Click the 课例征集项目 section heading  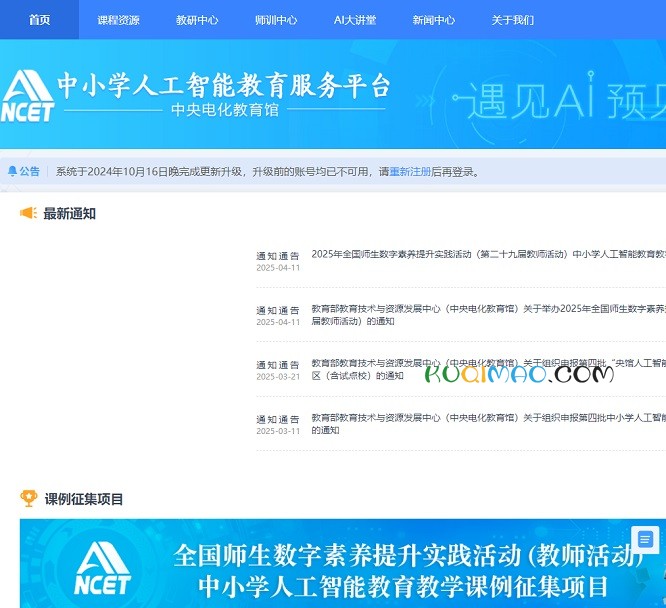[84, 499]
